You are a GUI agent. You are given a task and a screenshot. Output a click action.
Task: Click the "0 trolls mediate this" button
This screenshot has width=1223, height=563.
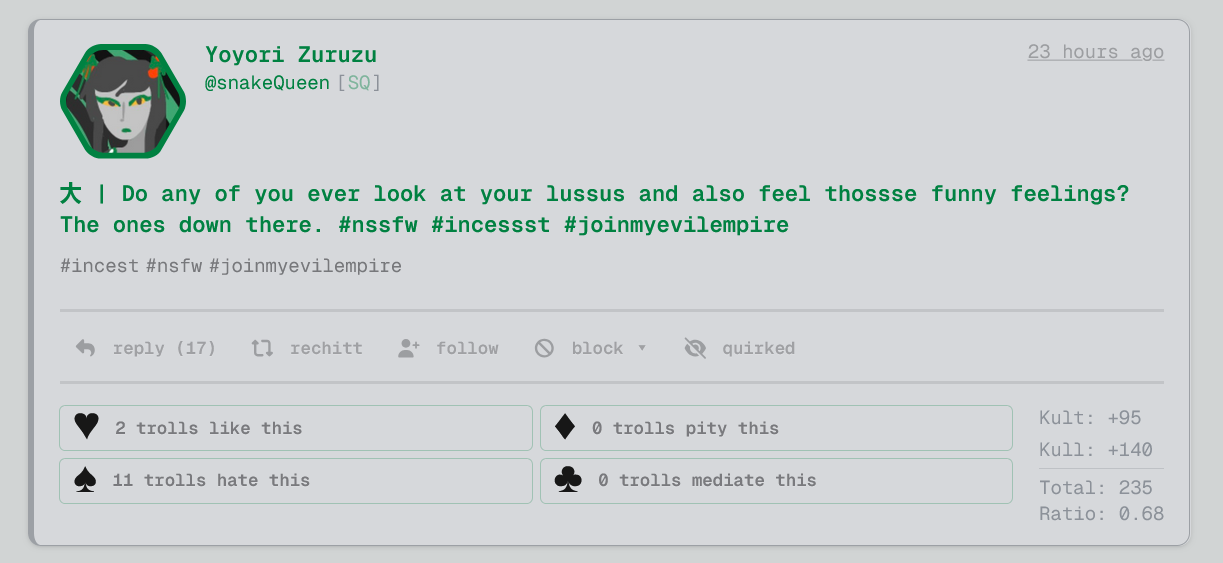click(x=776, y=480)
